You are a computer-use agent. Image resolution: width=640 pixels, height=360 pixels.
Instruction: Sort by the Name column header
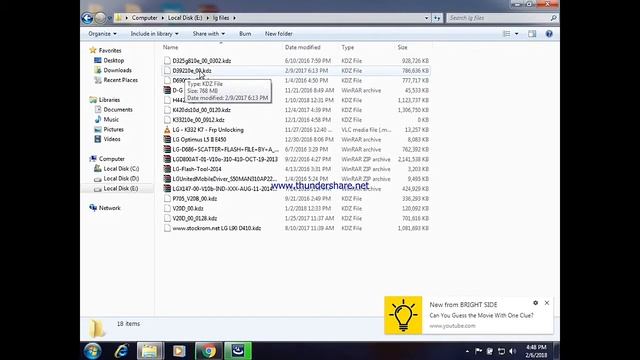coord(170,47)
